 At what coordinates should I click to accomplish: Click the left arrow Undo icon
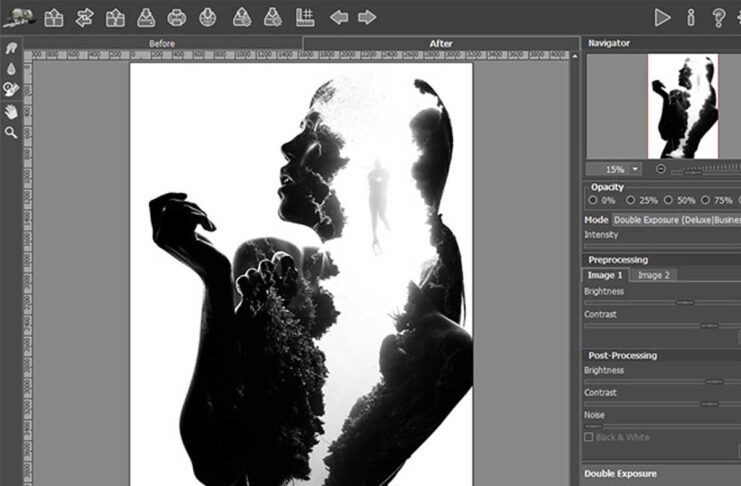pos(339,17)
